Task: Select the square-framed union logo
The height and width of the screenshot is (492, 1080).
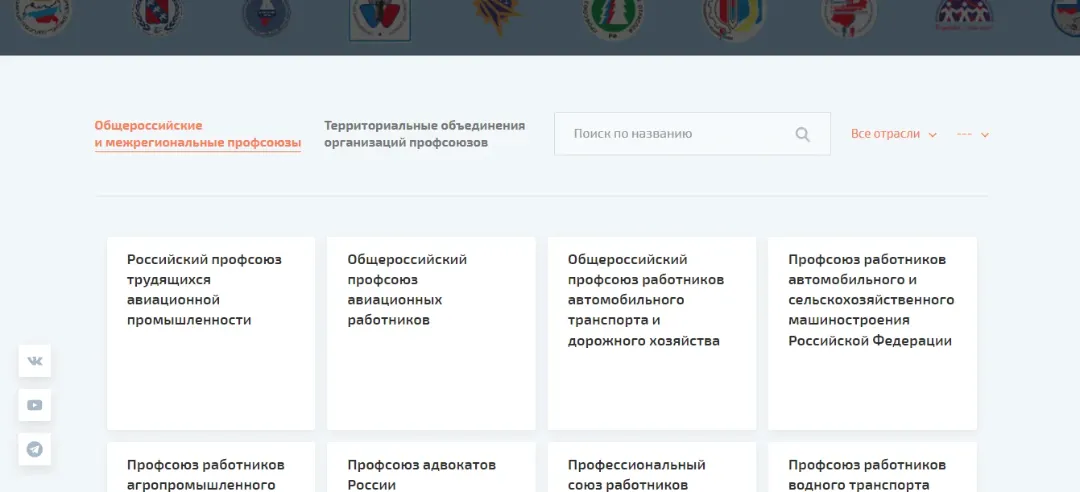Action: tap(380, 19)
